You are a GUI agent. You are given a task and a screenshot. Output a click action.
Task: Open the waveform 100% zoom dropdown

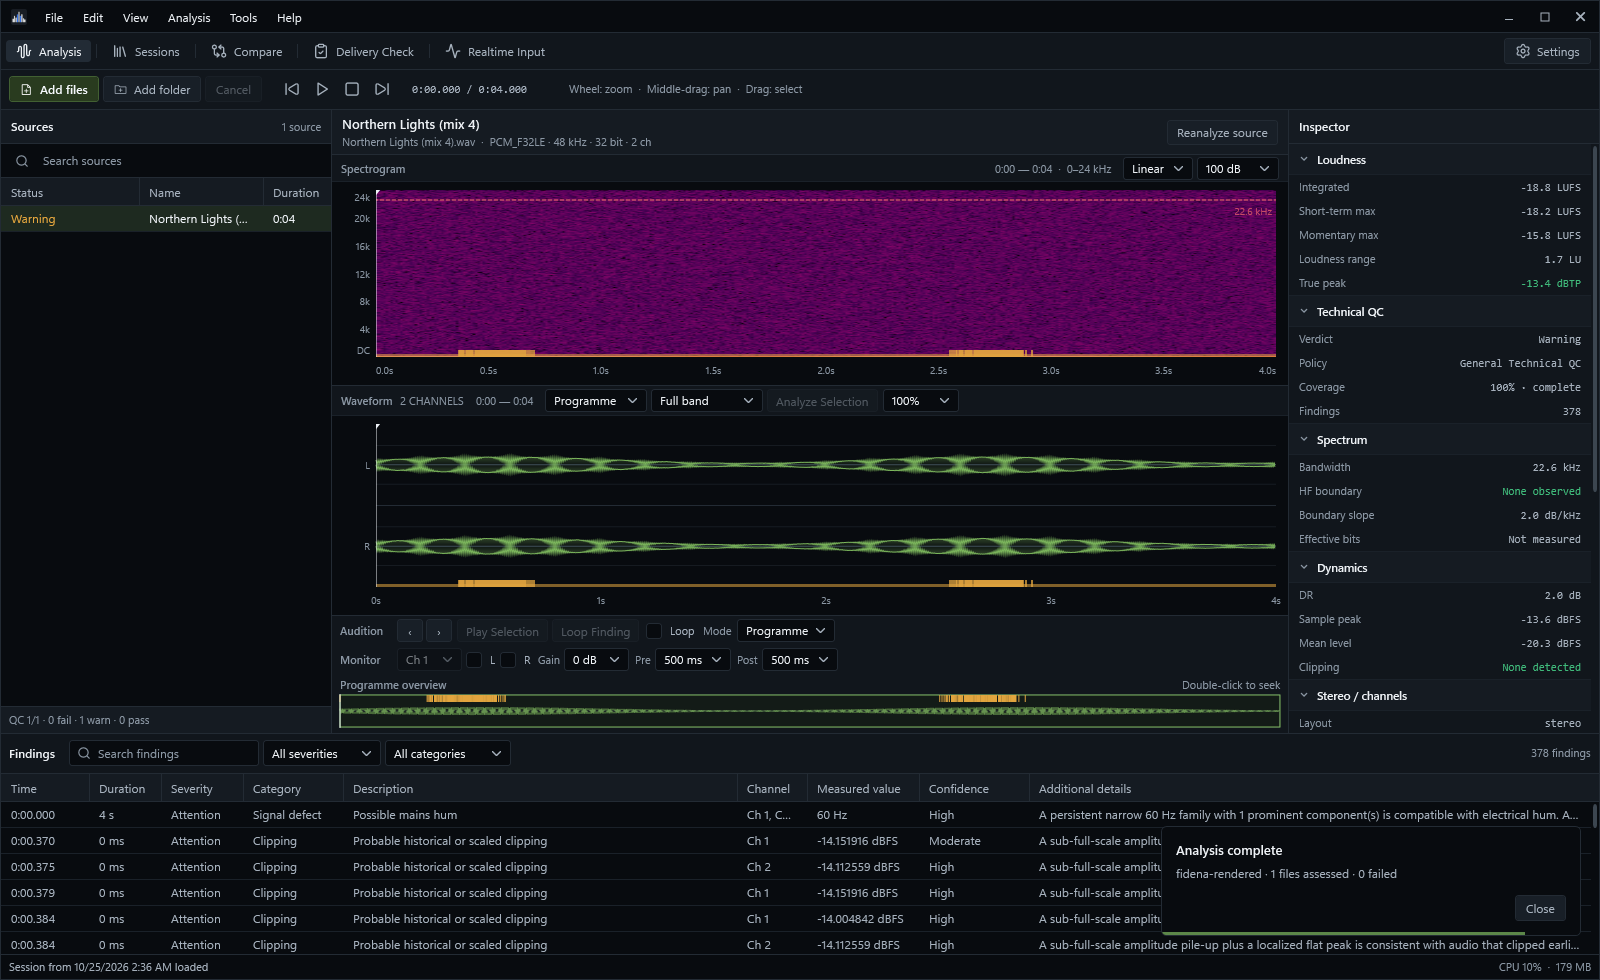(920, 401)
